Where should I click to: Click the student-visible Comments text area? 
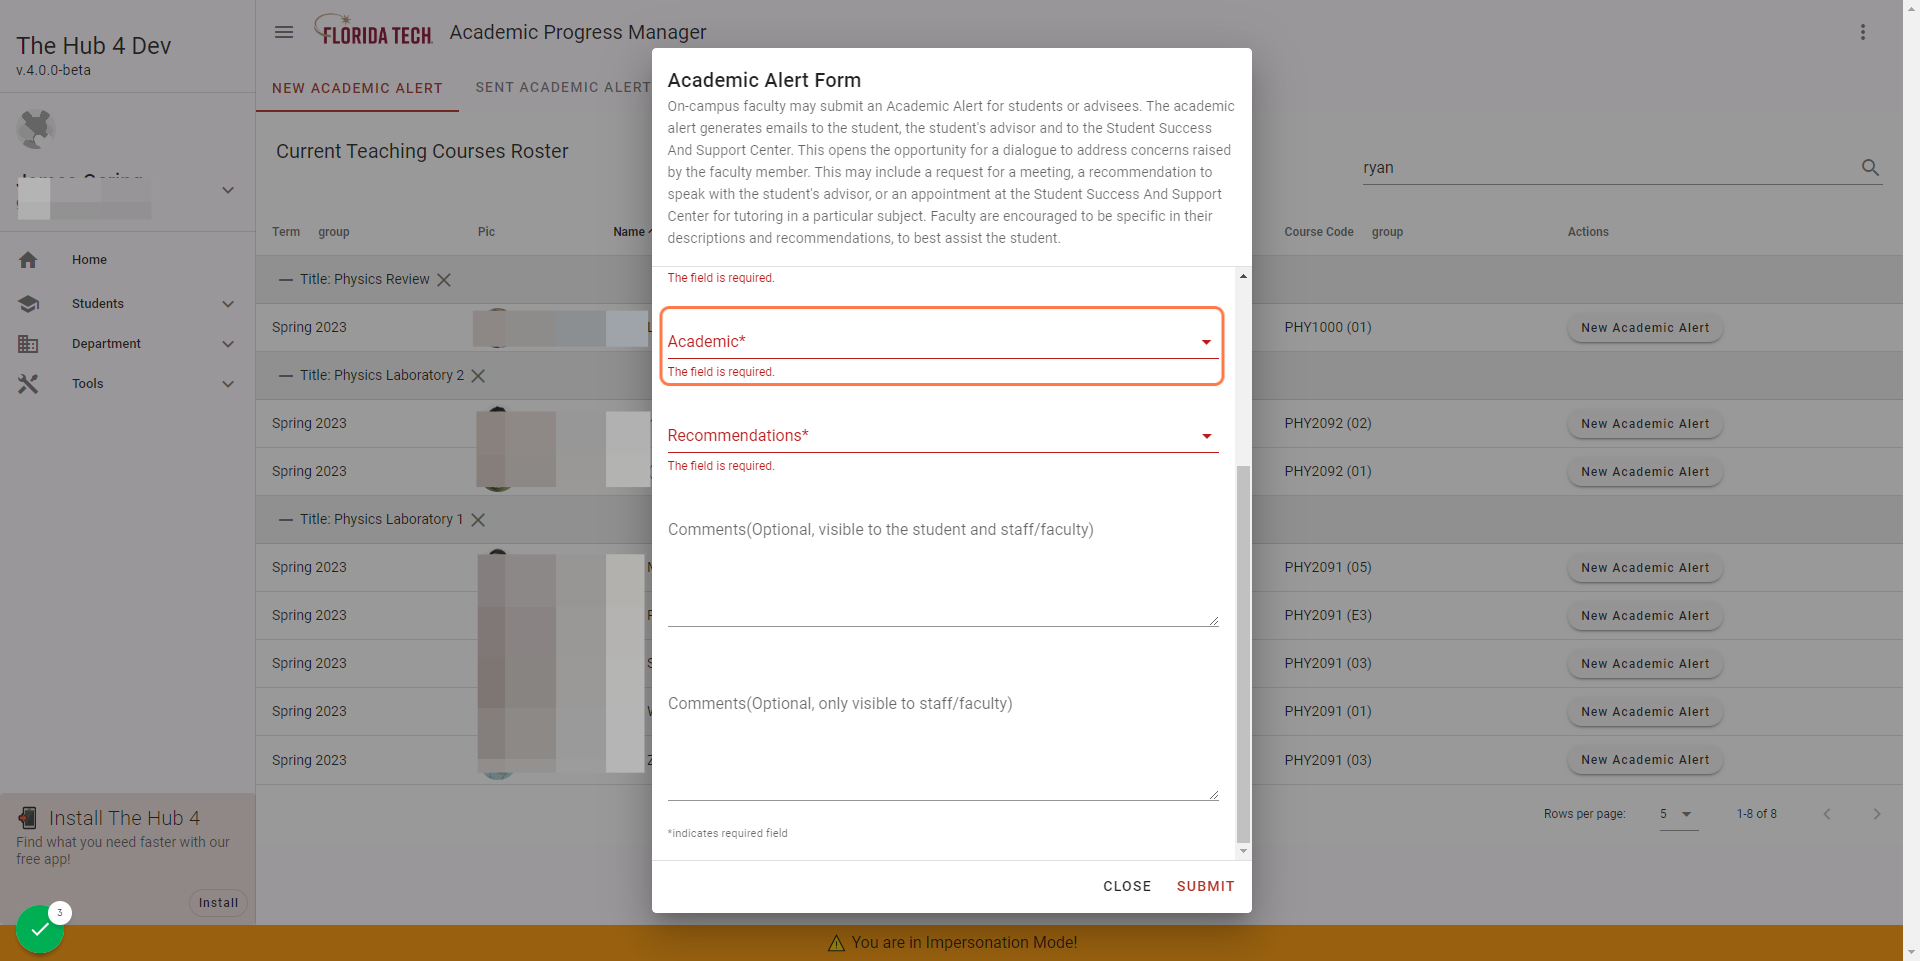coord(942,570)
